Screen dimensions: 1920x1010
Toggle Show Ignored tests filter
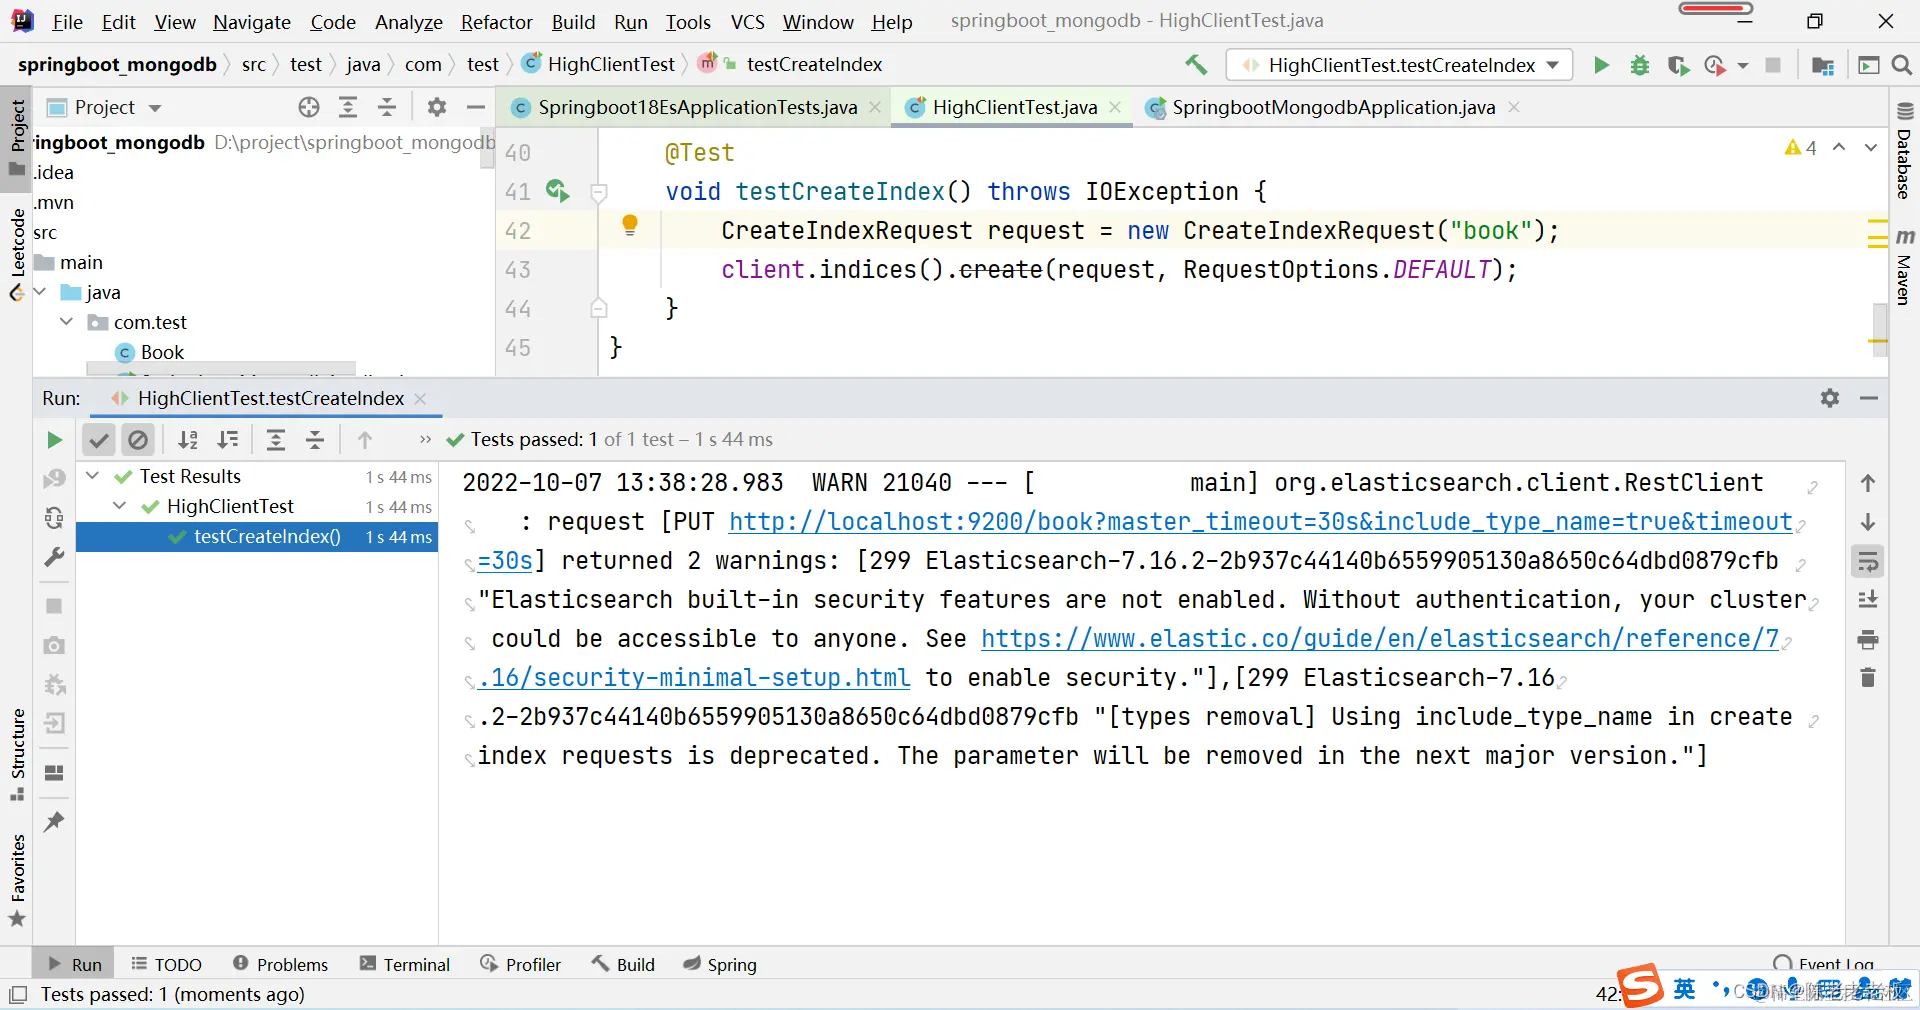[138, 440]
